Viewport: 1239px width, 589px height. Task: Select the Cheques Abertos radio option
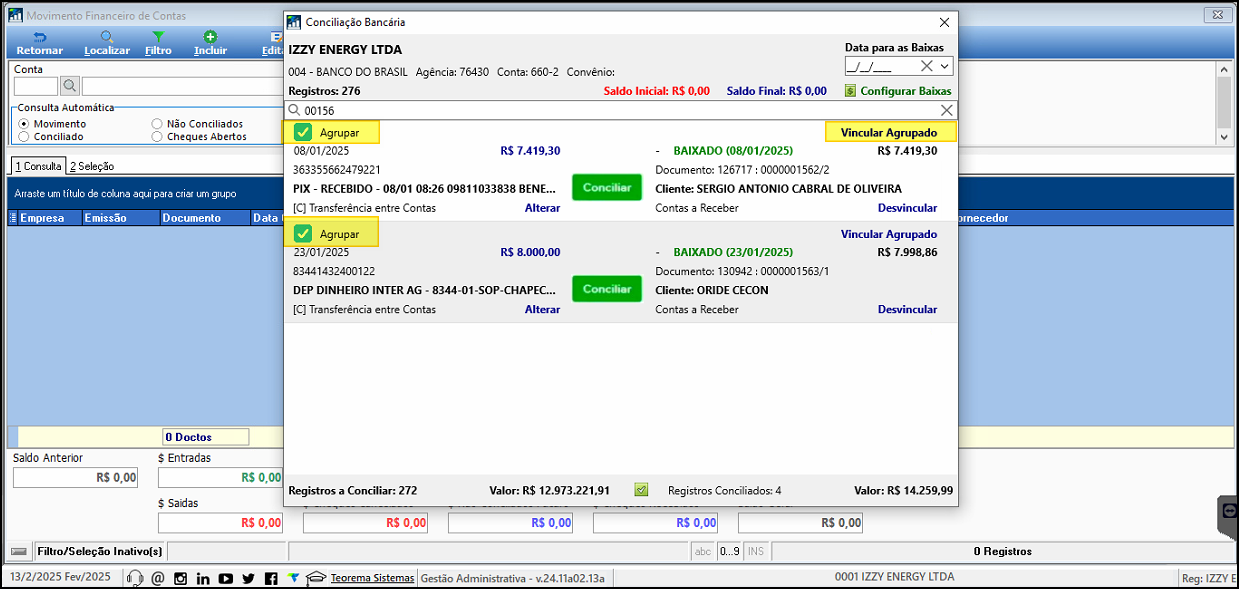[157, 137]
